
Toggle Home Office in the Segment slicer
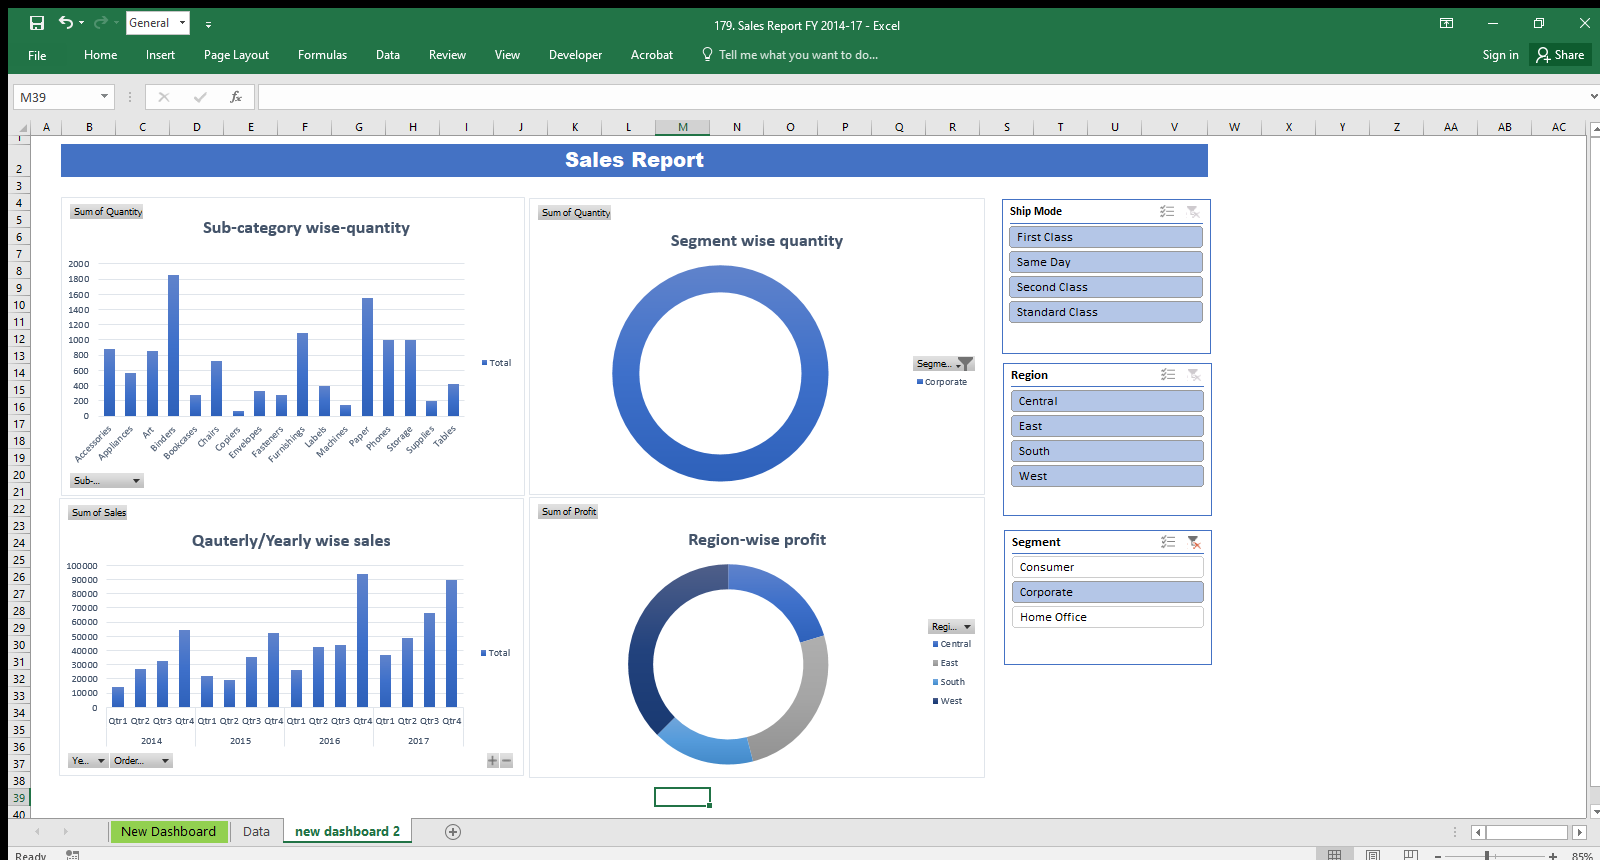pos(1106,617)
